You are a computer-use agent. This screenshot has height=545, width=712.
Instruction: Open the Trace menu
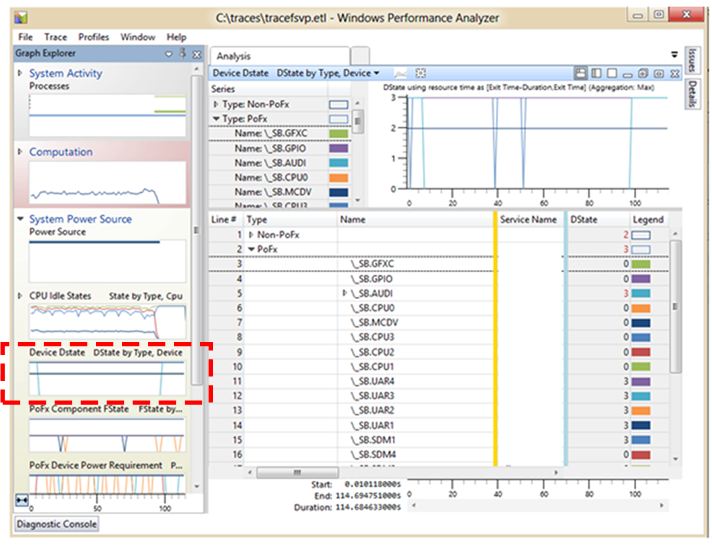[54, 37]
